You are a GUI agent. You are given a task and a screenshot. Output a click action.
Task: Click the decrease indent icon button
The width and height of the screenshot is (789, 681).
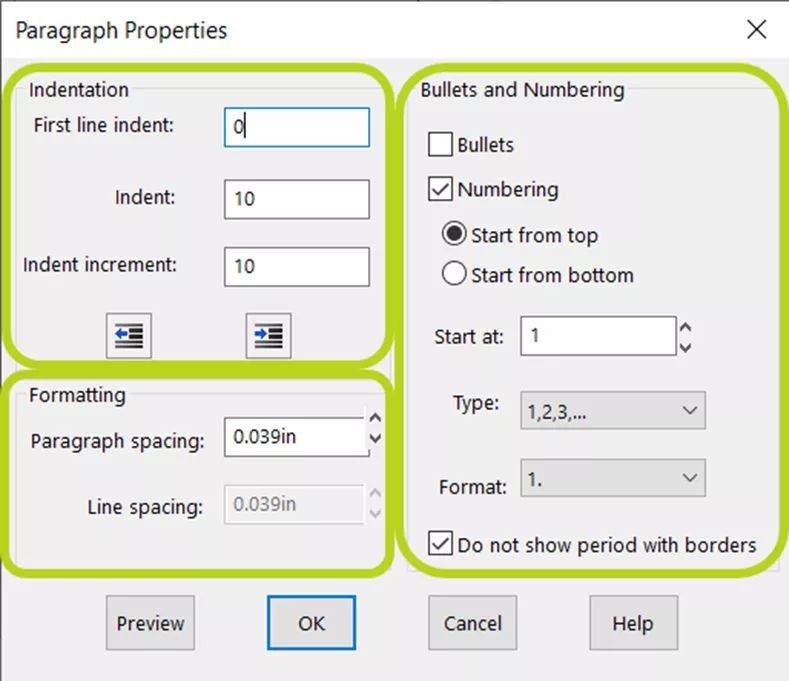[x=129, y=336]
